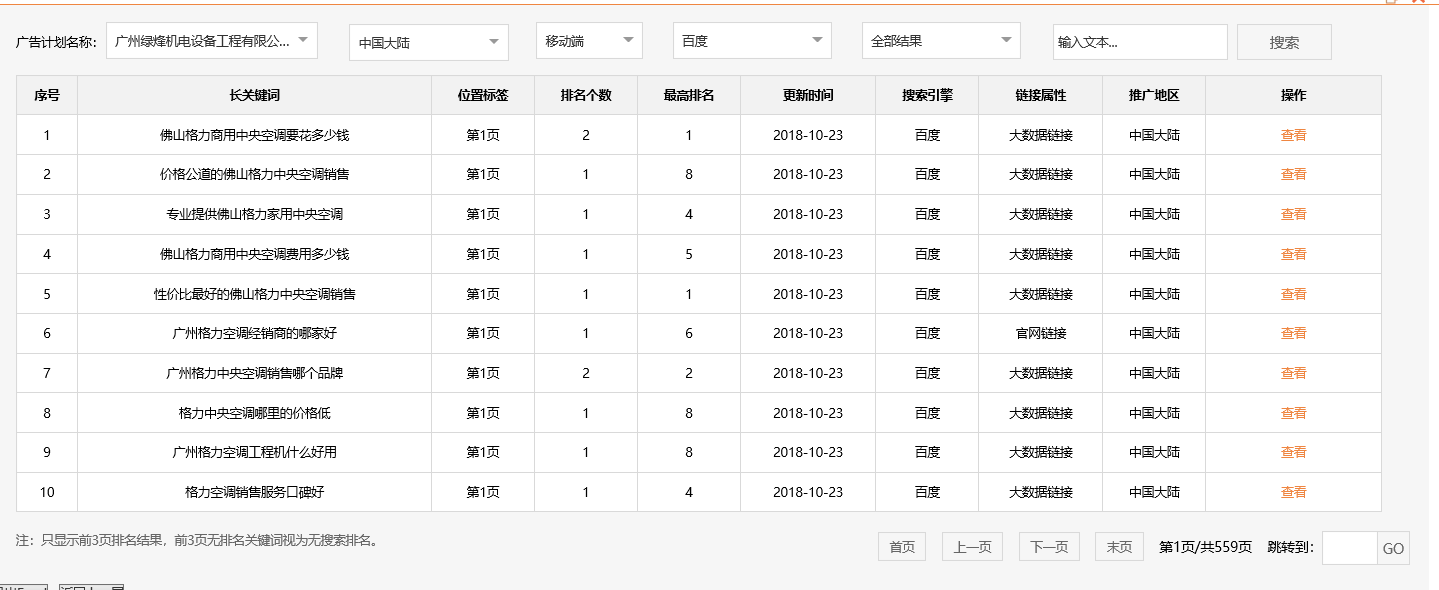This screenshot has width=1439, height=590.
Task: Click 查看 on 广州格力空调经销商的哪家好 row
Action: click(1293, 333)
